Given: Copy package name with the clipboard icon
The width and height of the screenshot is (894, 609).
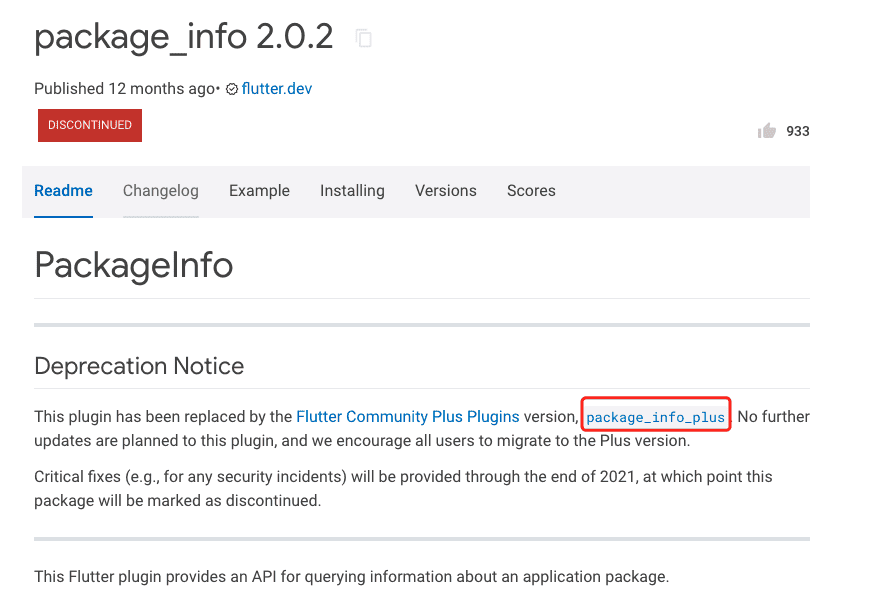Looking at the screenshot, I should [363, 38].
